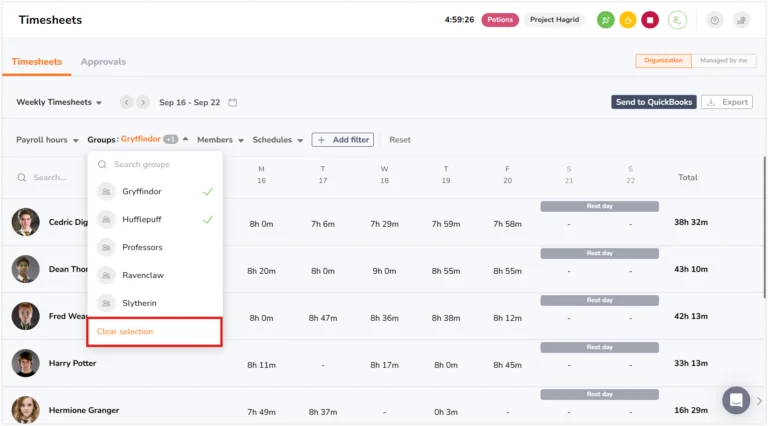Click Fred Weasley's avatar

[x=25, y=316]
